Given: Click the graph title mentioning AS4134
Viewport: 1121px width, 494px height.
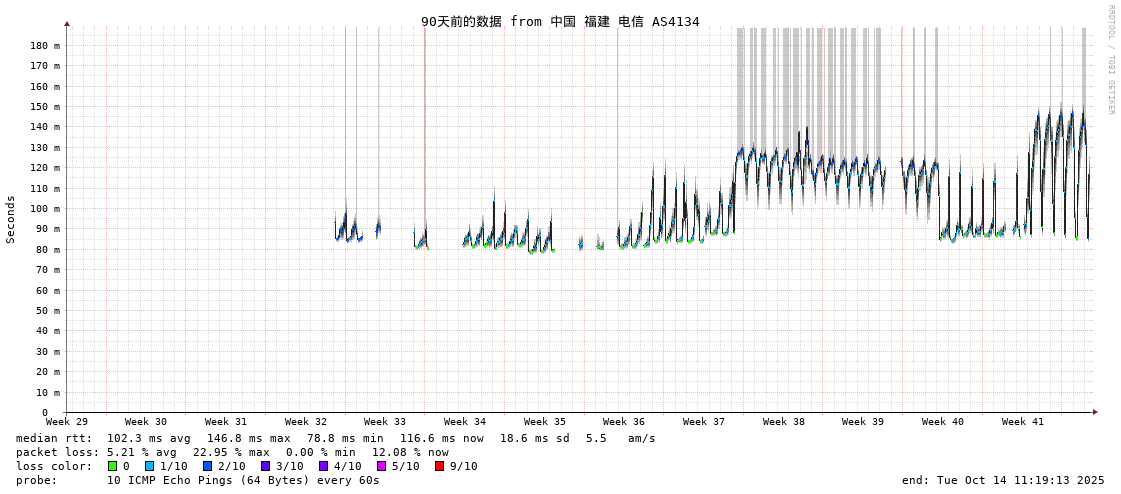Looking at the screenshot, I should pos(560,22).
